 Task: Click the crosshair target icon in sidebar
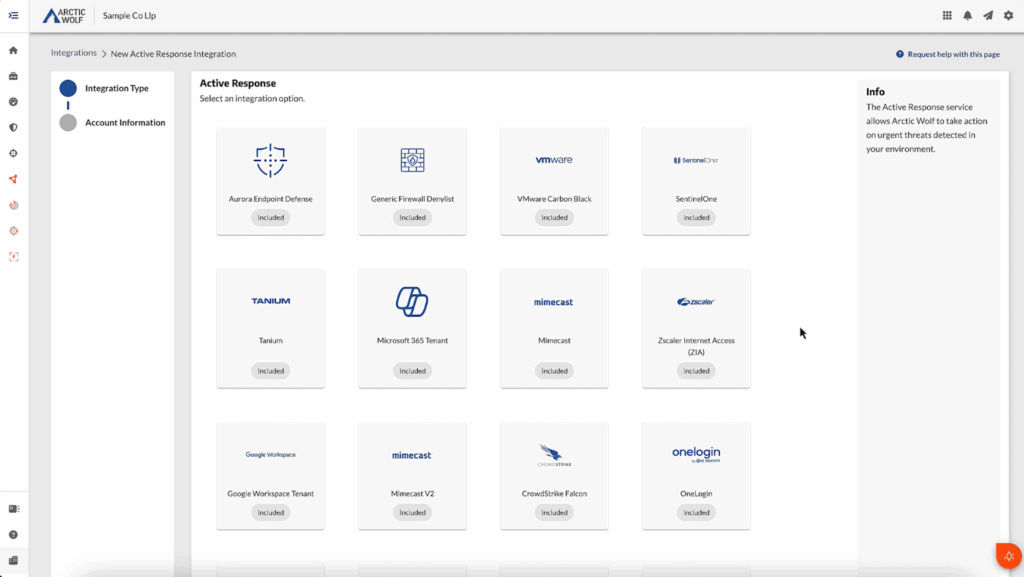(x=13, y=153)
